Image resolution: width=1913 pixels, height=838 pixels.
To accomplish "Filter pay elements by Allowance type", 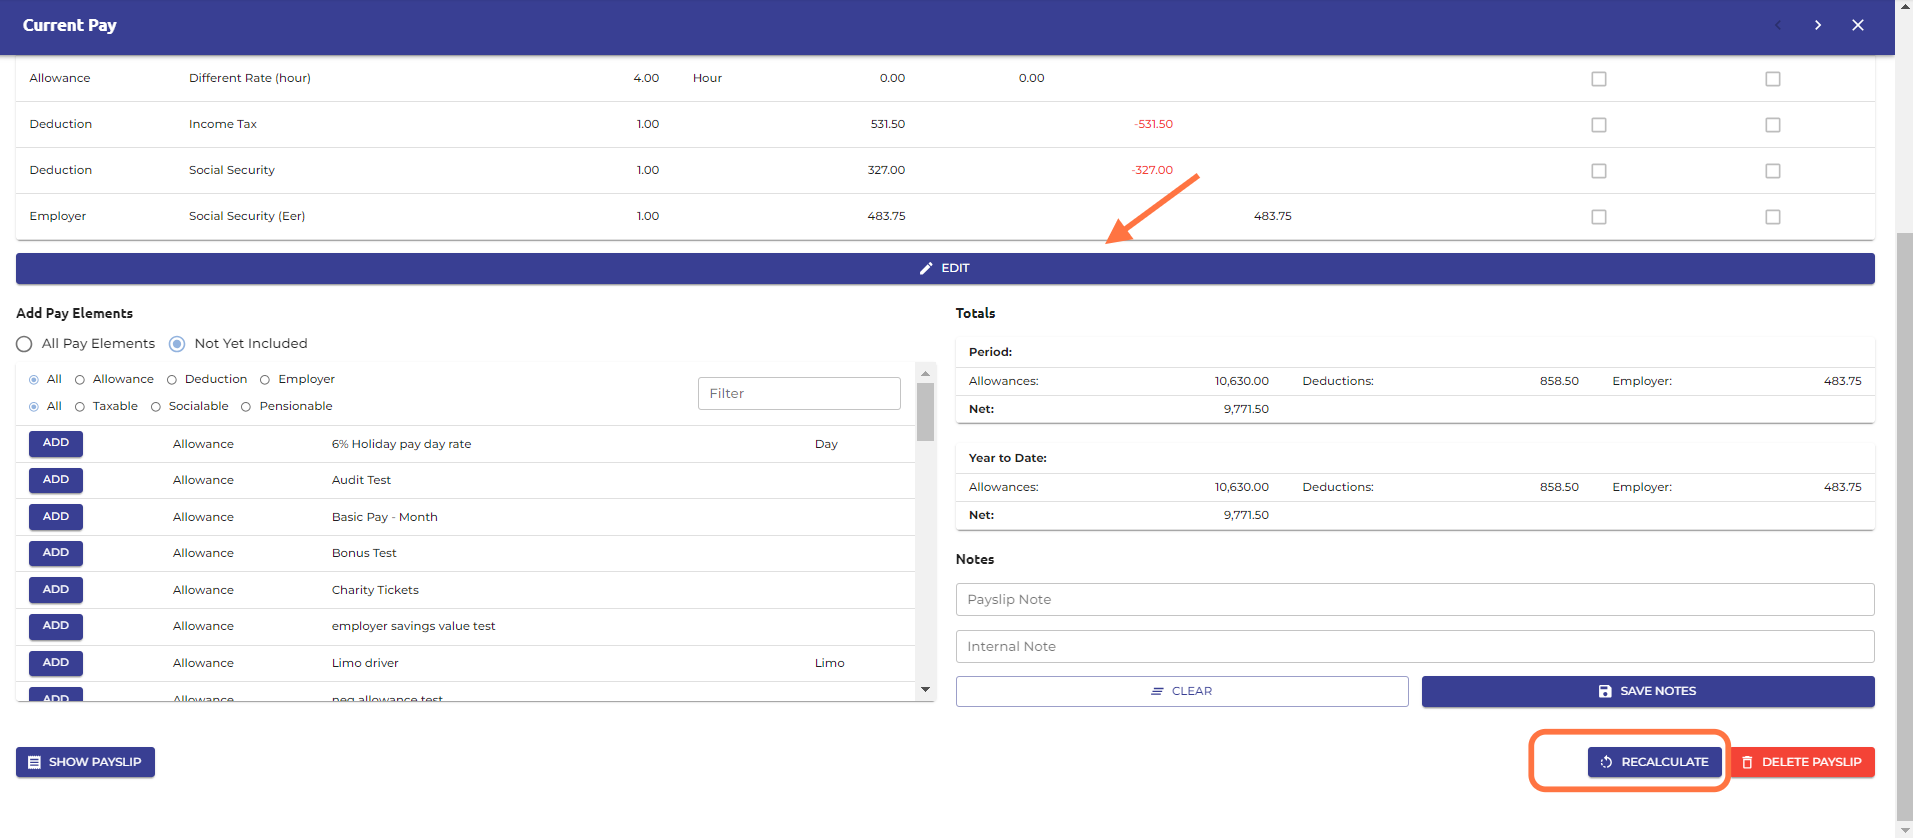I will tap(80, 380).
